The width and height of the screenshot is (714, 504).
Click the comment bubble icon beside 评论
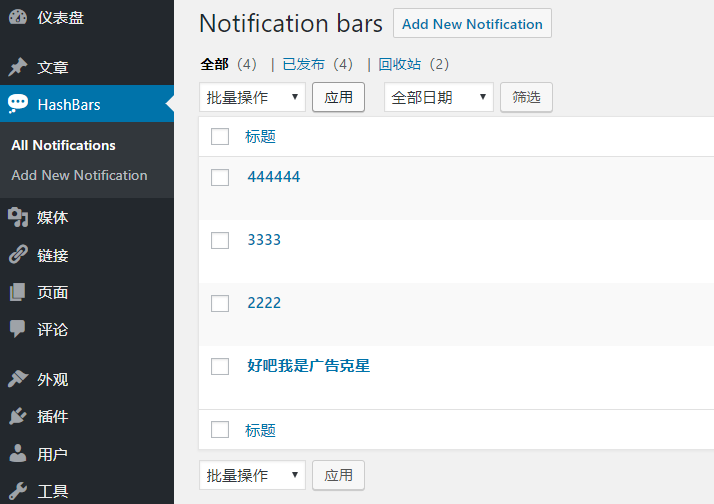coord(18,329)
